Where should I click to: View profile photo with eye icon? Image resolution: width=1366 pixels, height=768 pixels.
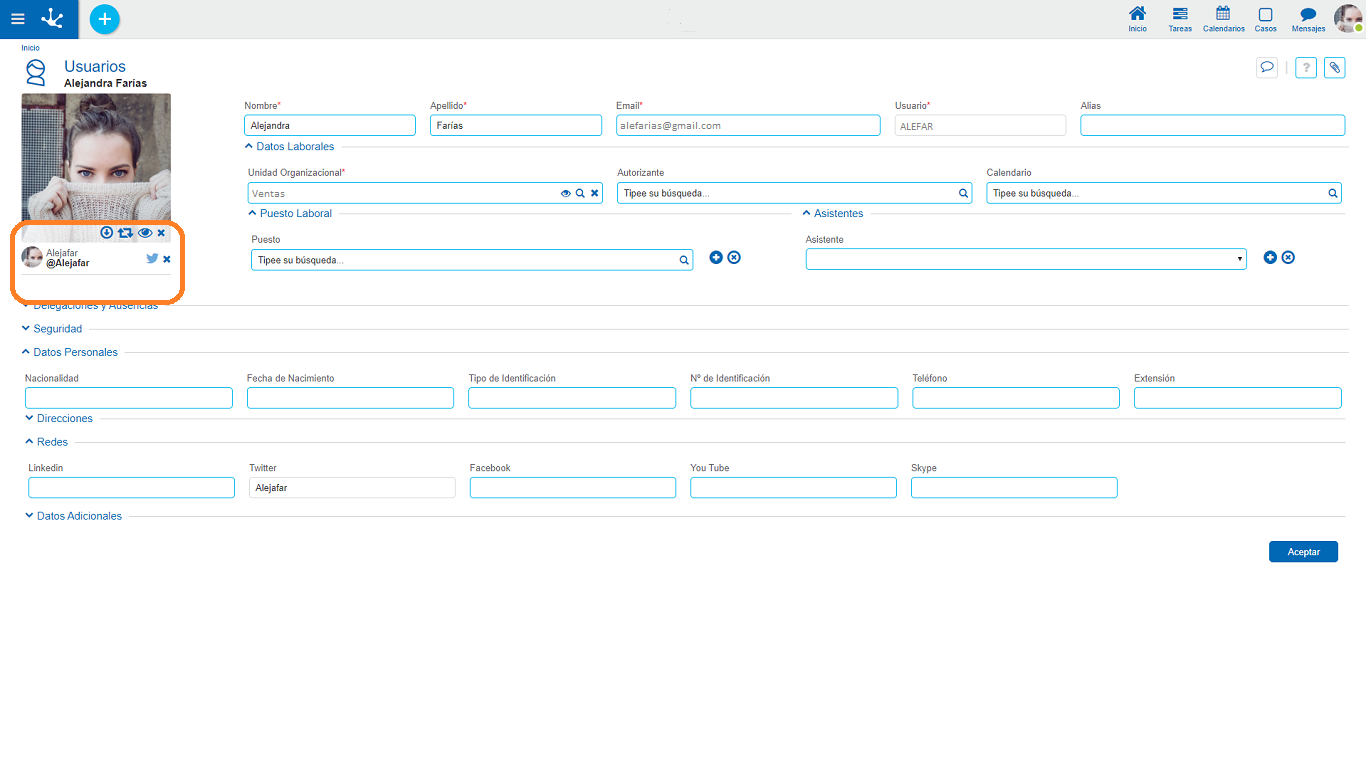[145, 233]
